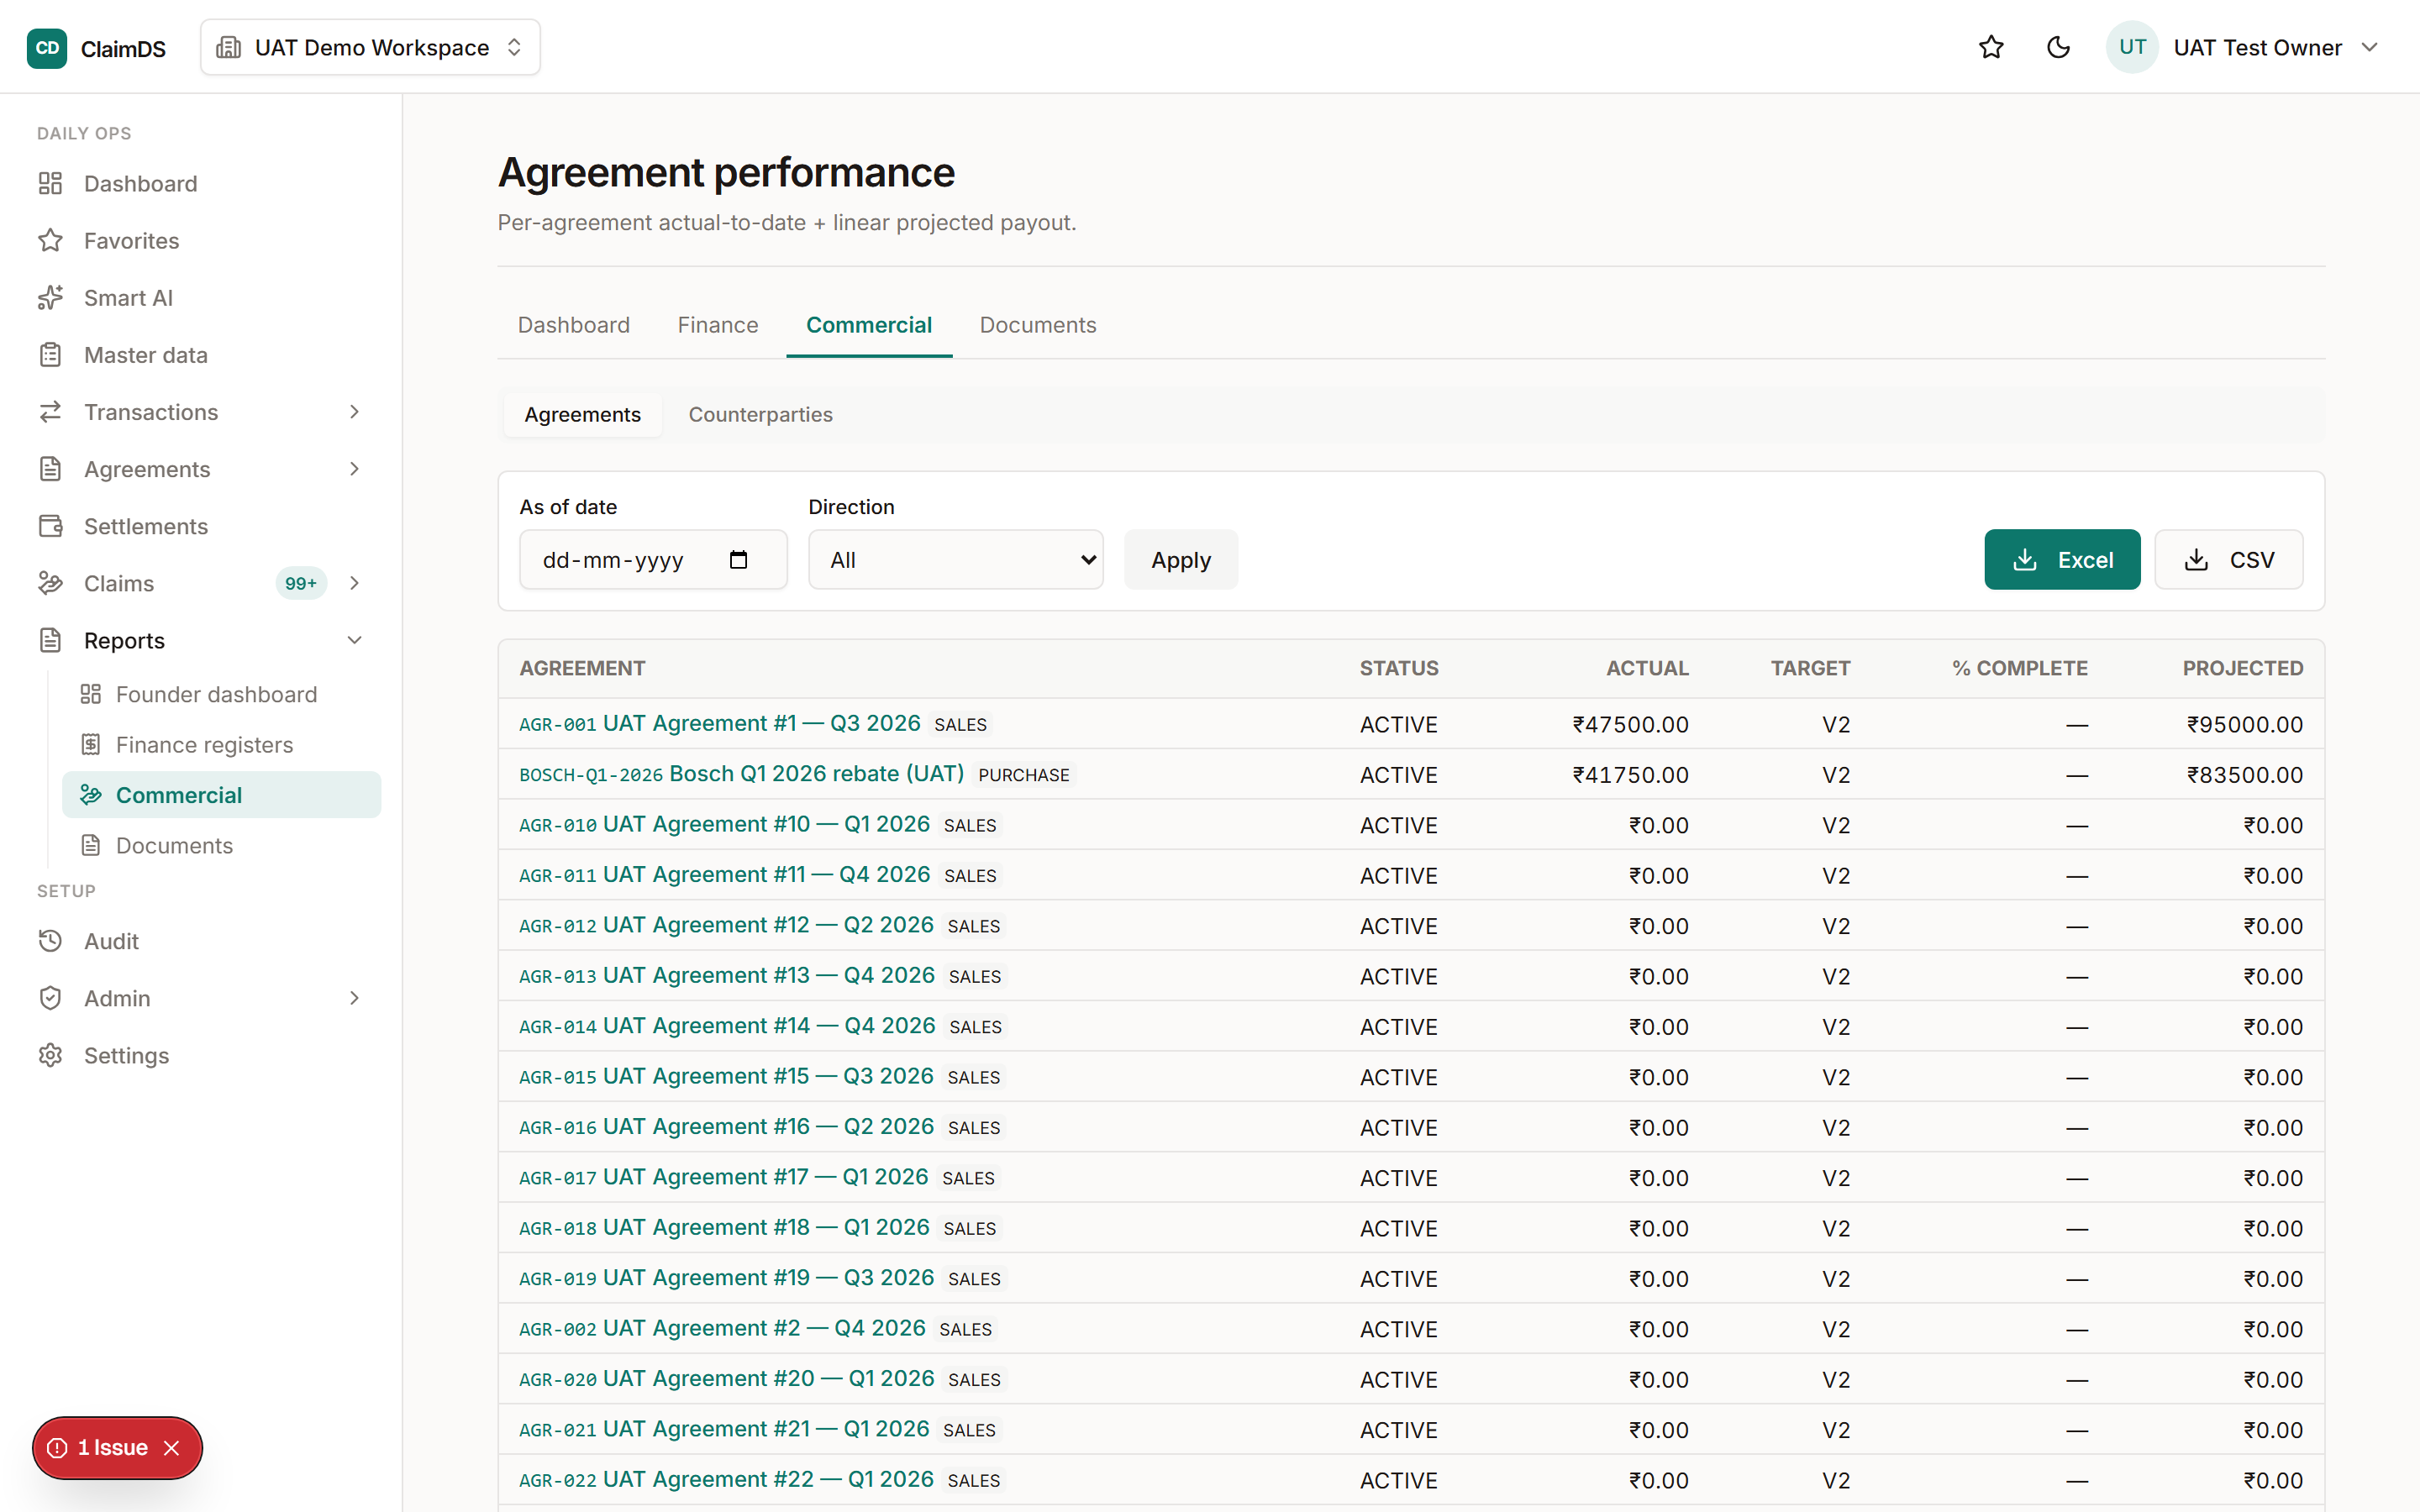Expand the Claims submenu chevron
The width and height of the screenshot is (2420, 1512).
click(x=354, y=583)
